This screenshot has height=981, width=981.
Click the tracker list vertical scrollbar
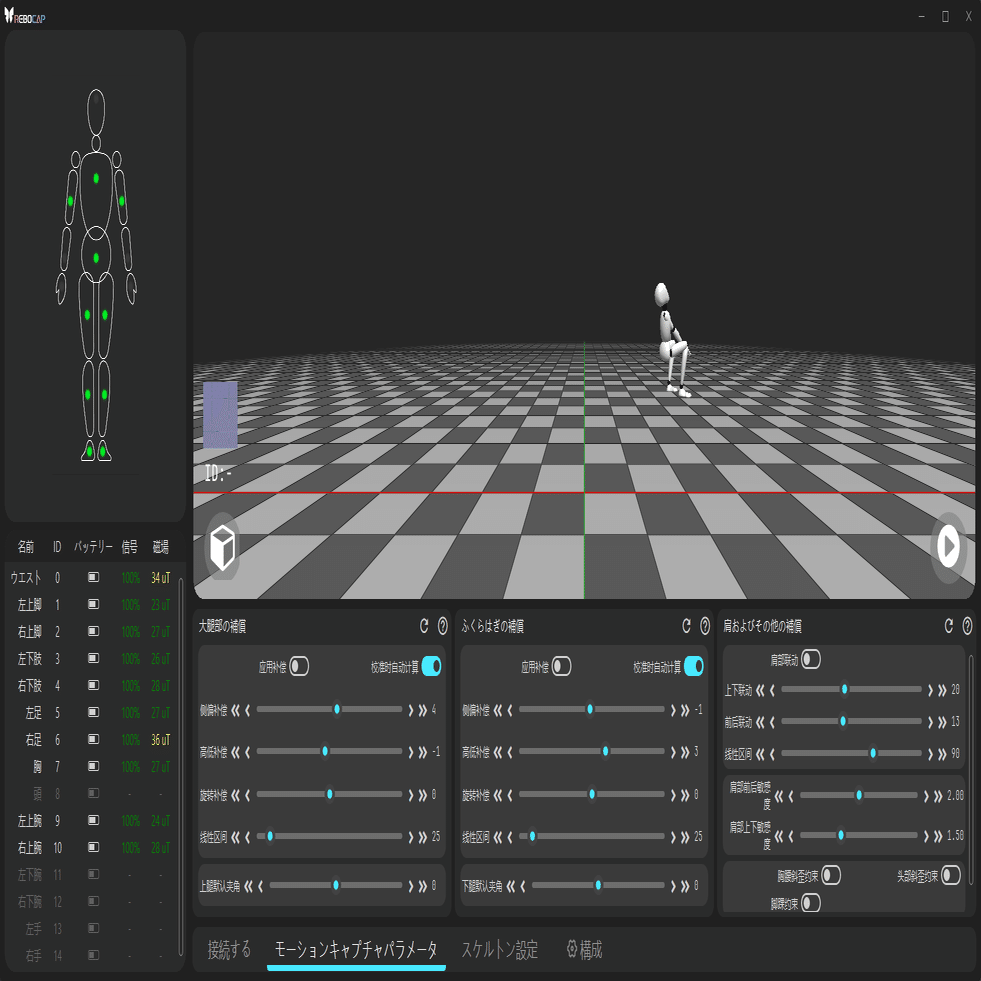pyautogui.click(x=181, y=766)
